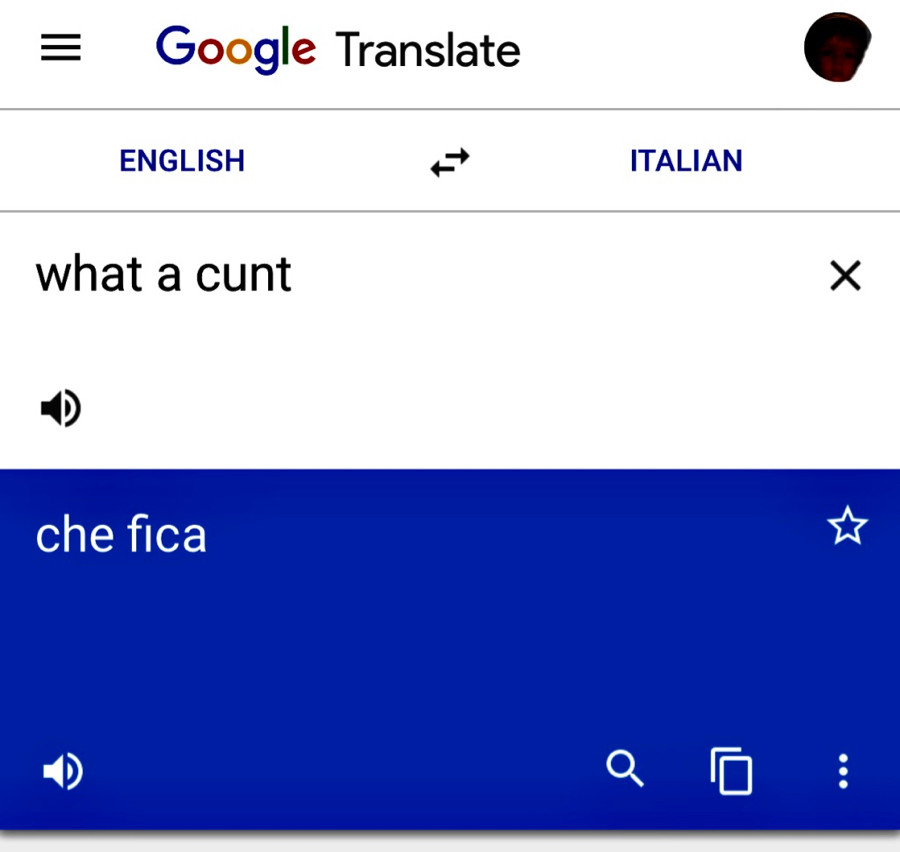The image size is (900, 852).
Task: Choose ENGLISH source language selector
Action: 182,161
